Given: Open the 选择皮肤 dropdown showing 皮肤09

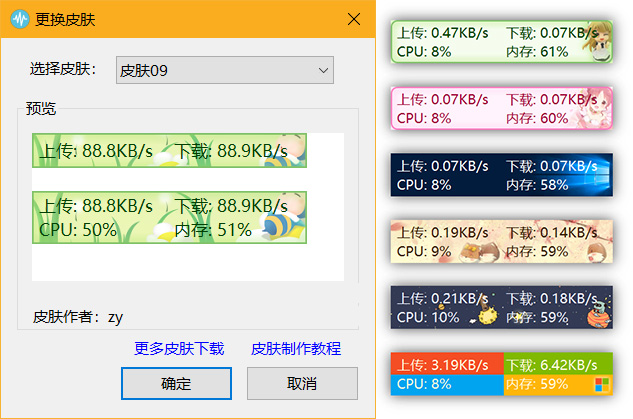Looking at the screenshot, I should pyautogui.click(x=225, y=70).
